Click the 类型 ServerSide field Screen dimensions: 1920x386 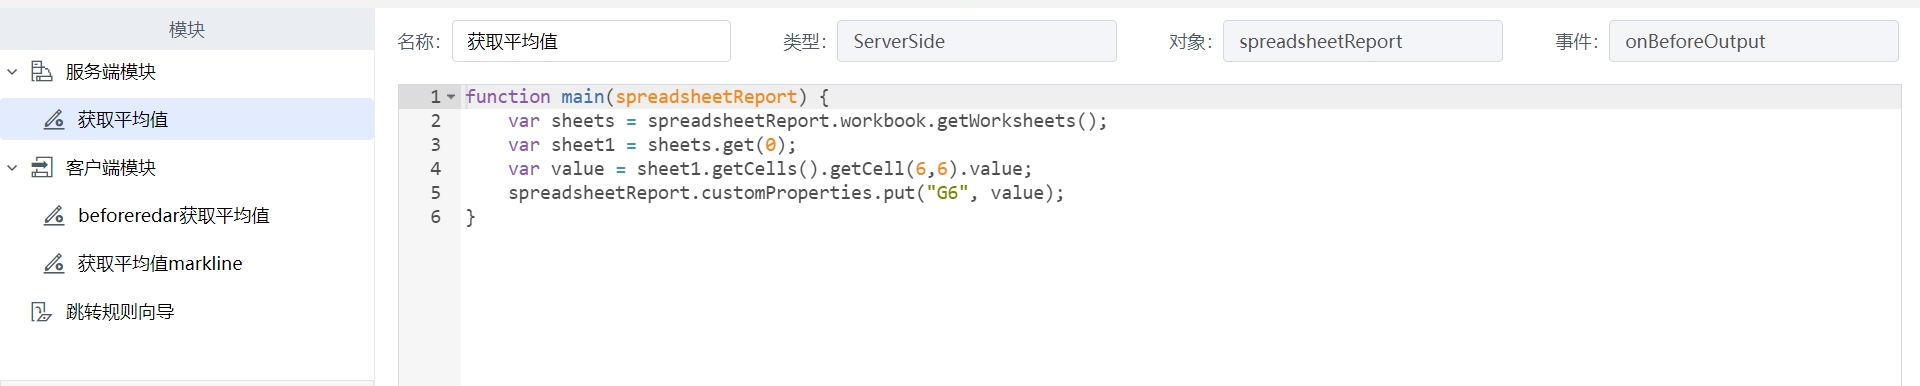[x=977, y=41]
